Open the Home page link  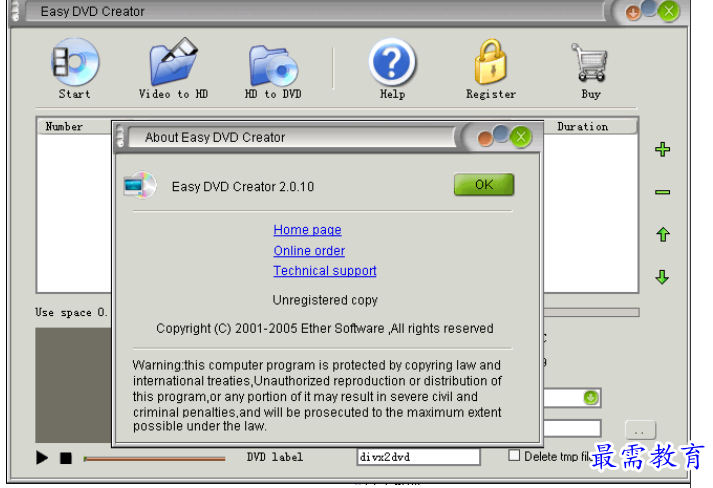(307, 230)
